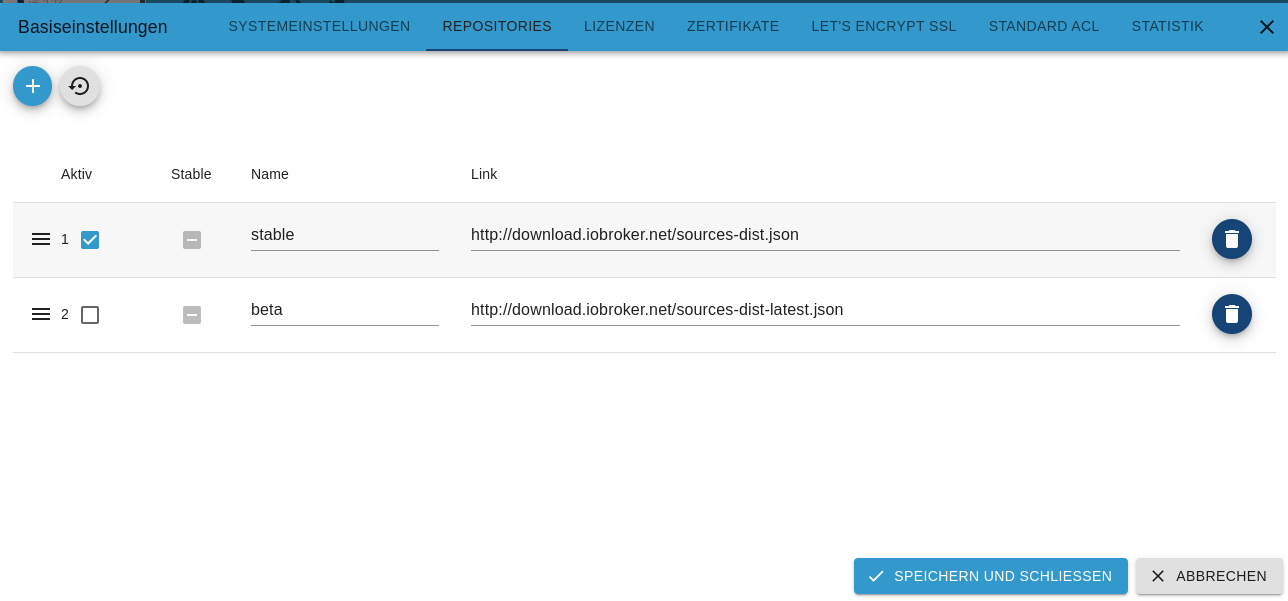This screenshot has height=601, width=1288.
Task: Delete the beta repository entry
Action: tap(1232, 314)
